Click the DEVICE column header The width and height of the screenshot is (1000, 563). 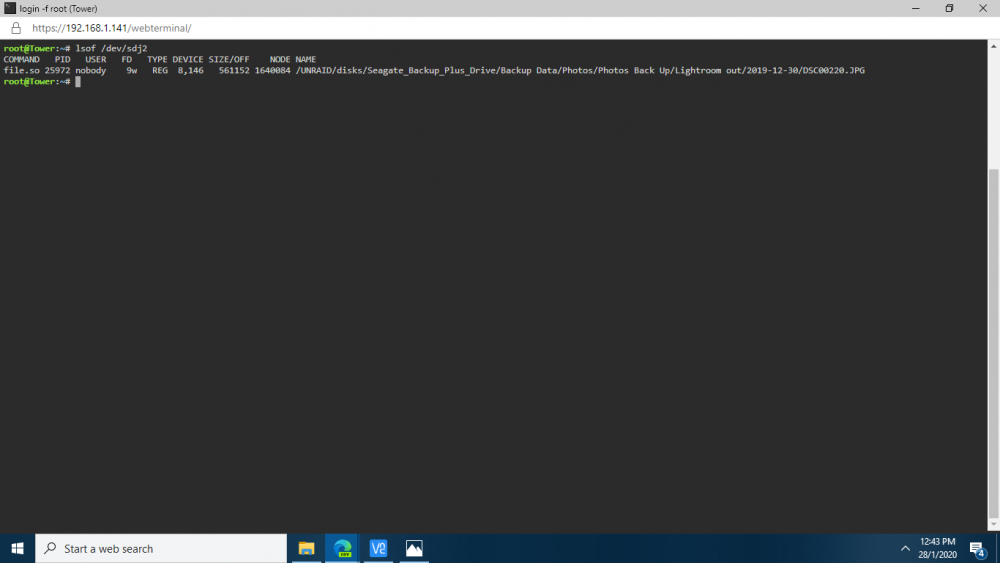pyautogui.click(x=188, y=59)
